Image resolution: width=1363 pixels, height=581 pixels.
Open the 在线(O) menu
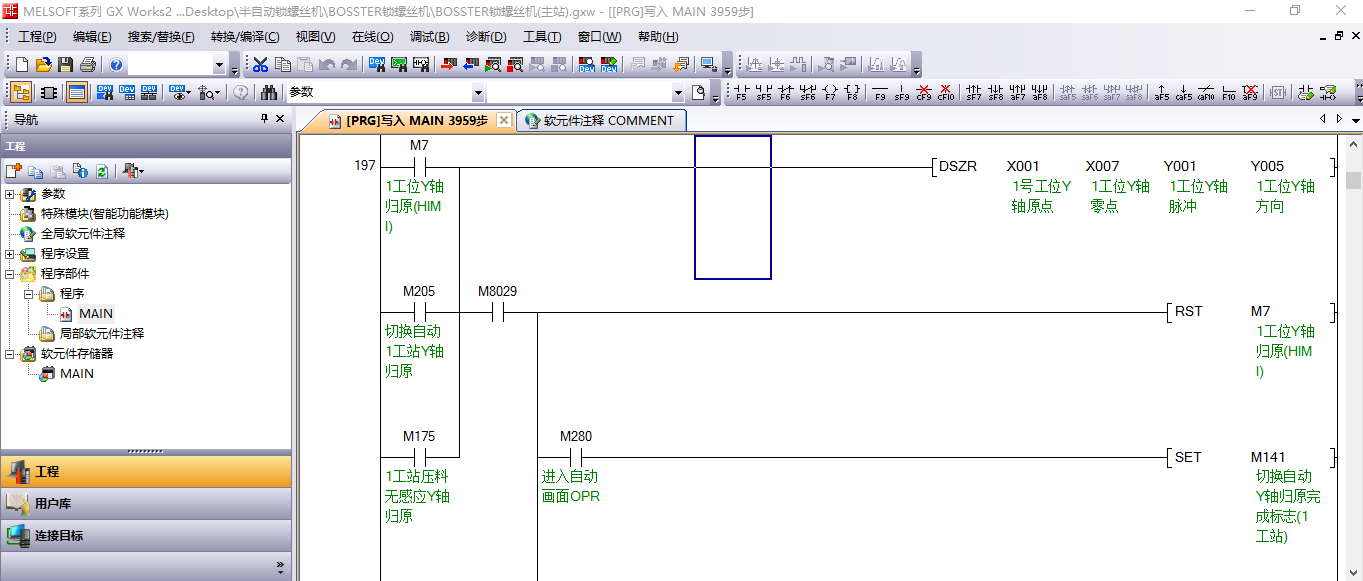coord(372,37)
